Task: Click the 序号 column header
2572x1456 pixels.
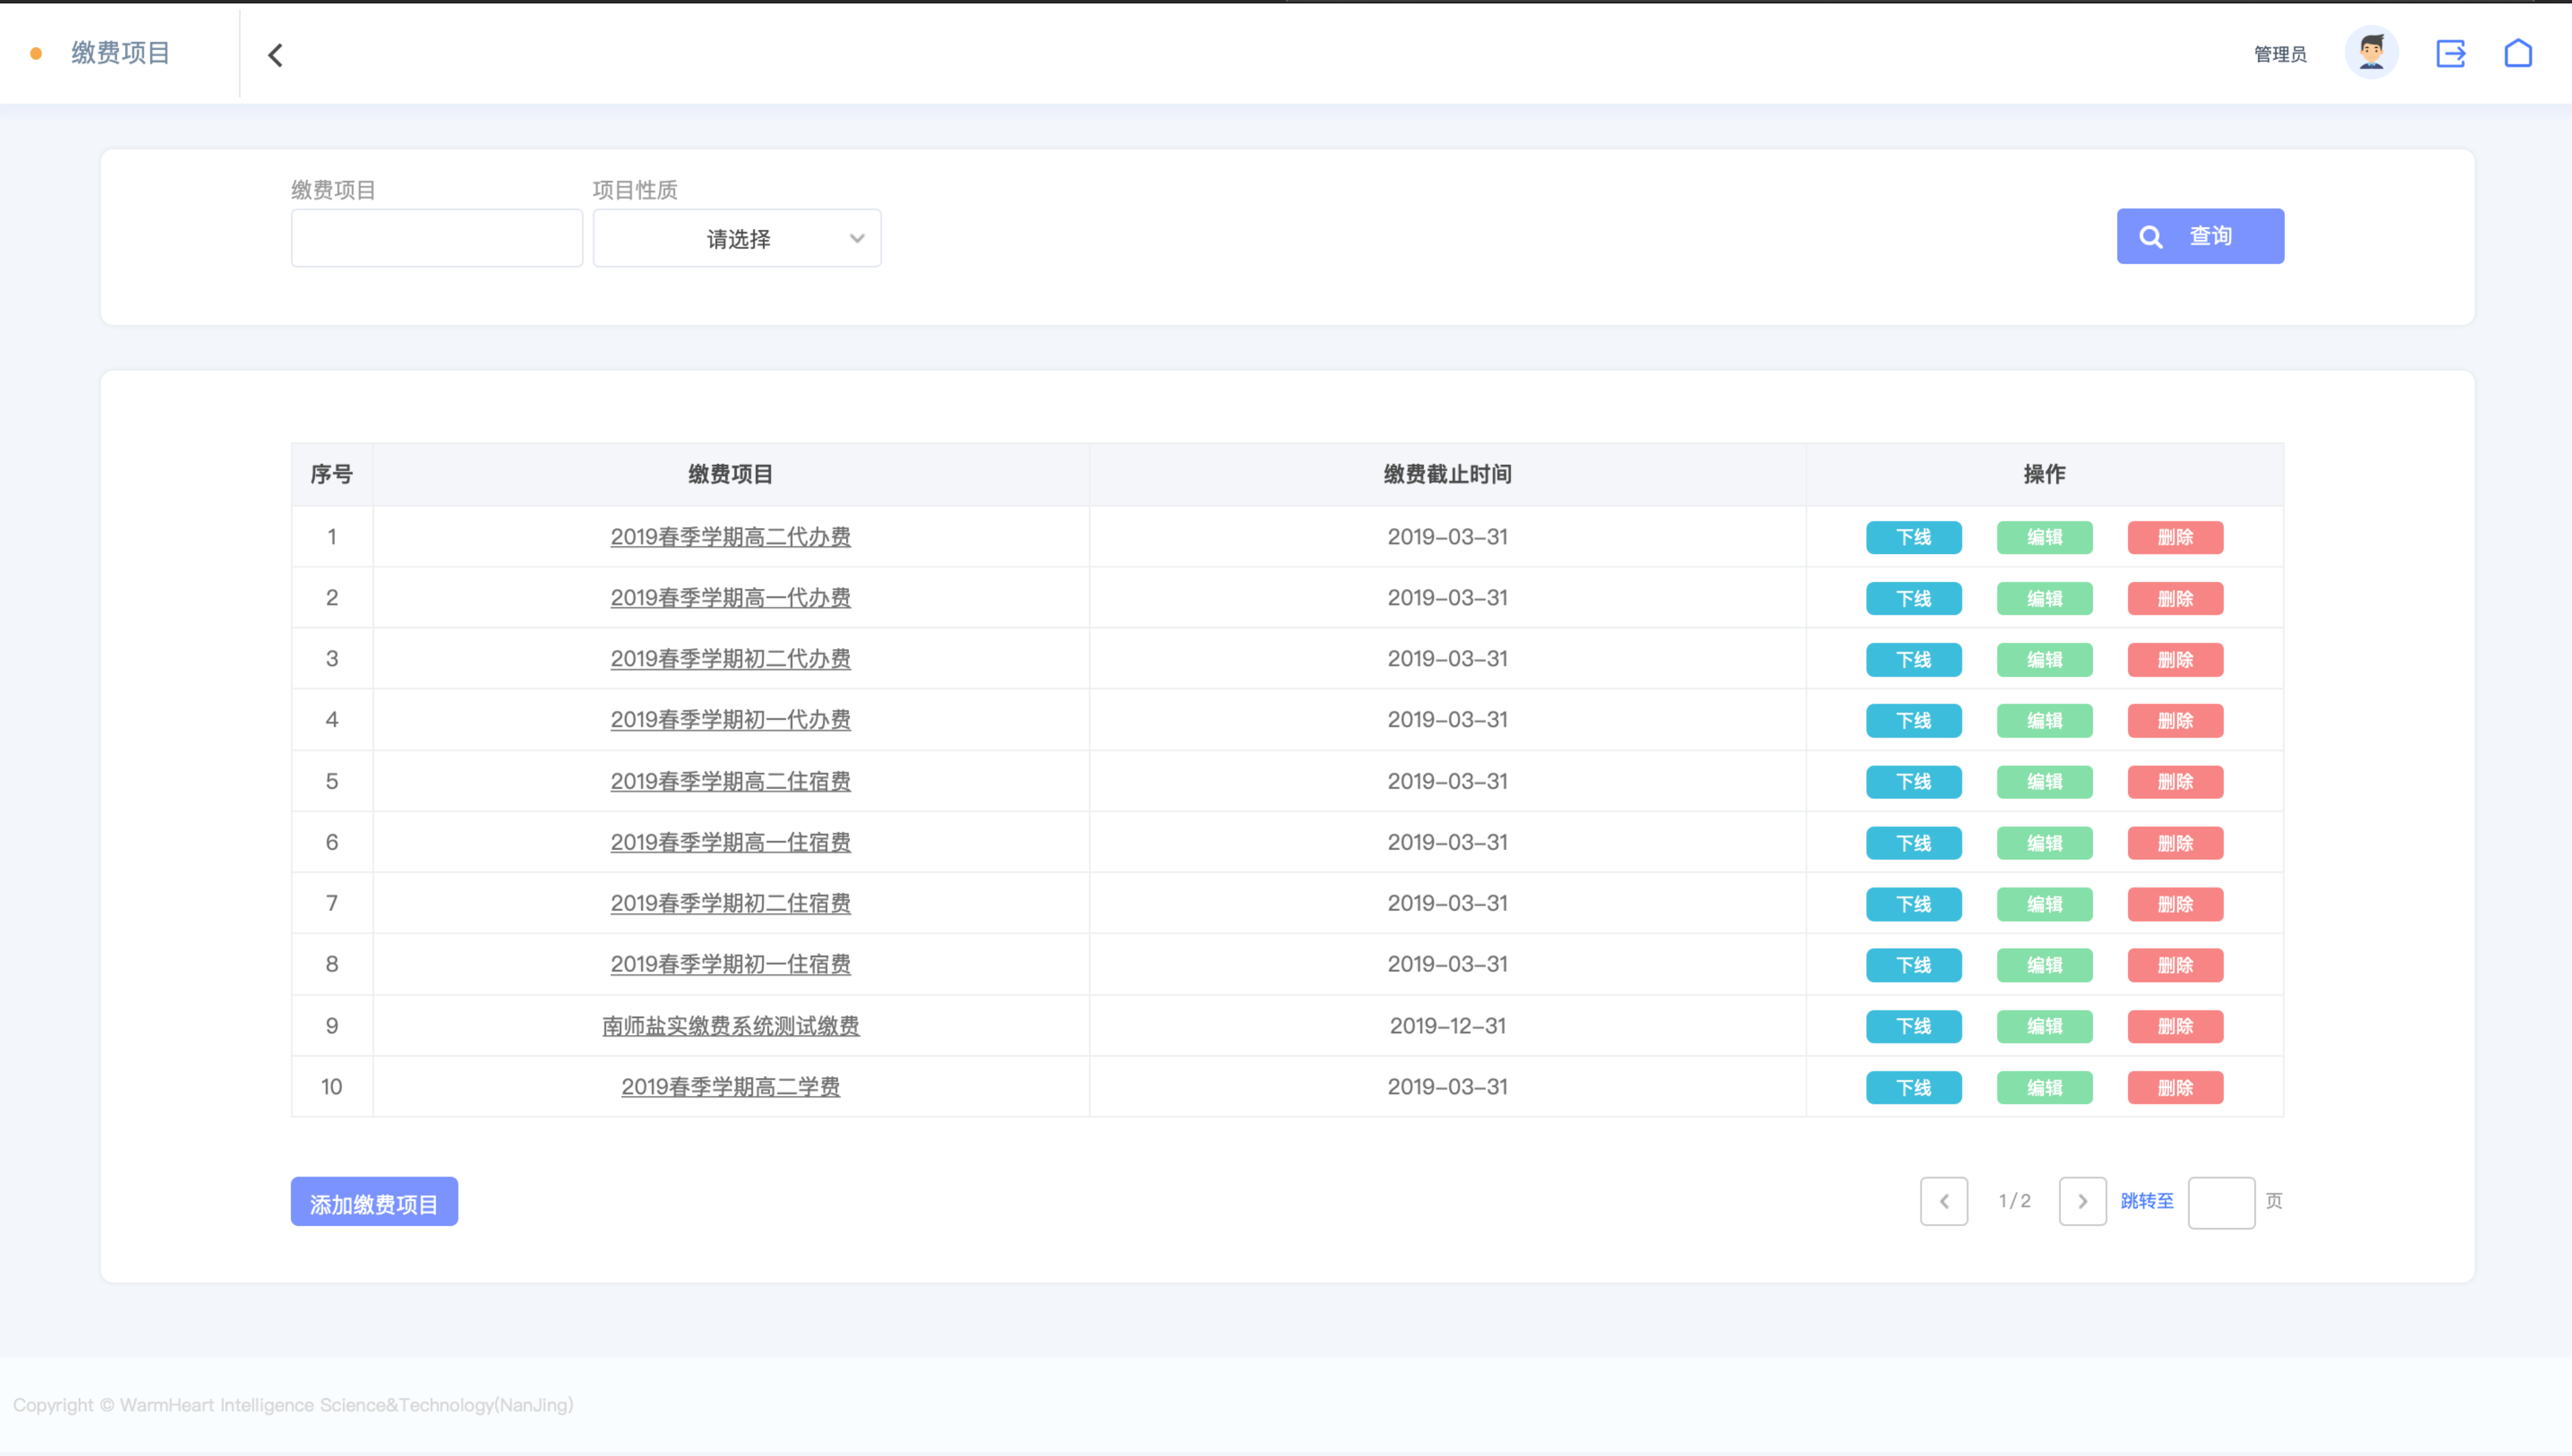Action: point(331,474)
